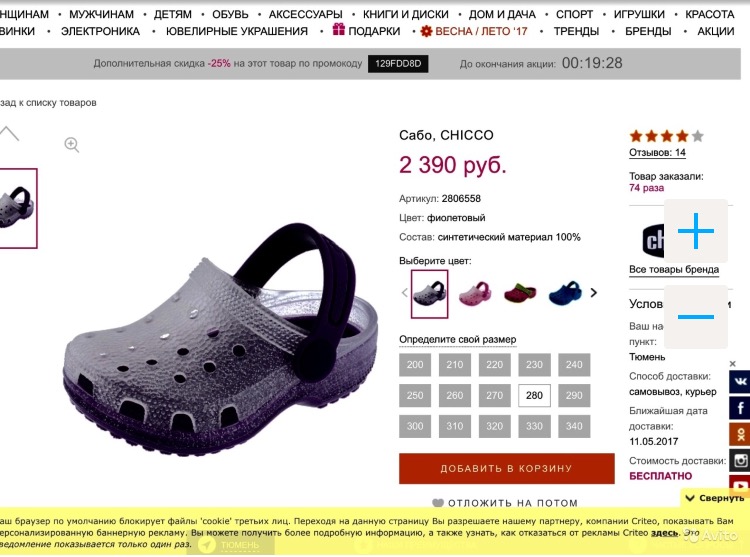Image resolution: width=750 pixels, height=557 pixels.
Task: Open the Отзывов: 14 reviews link
Action: pos(657,153)
